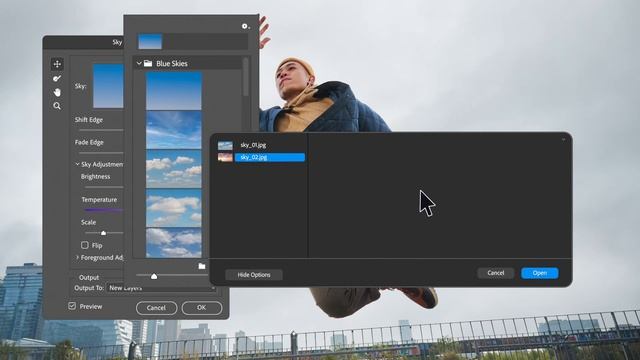
Task: Open the sky picker gear settings
Action: click(x=245, y=26)
